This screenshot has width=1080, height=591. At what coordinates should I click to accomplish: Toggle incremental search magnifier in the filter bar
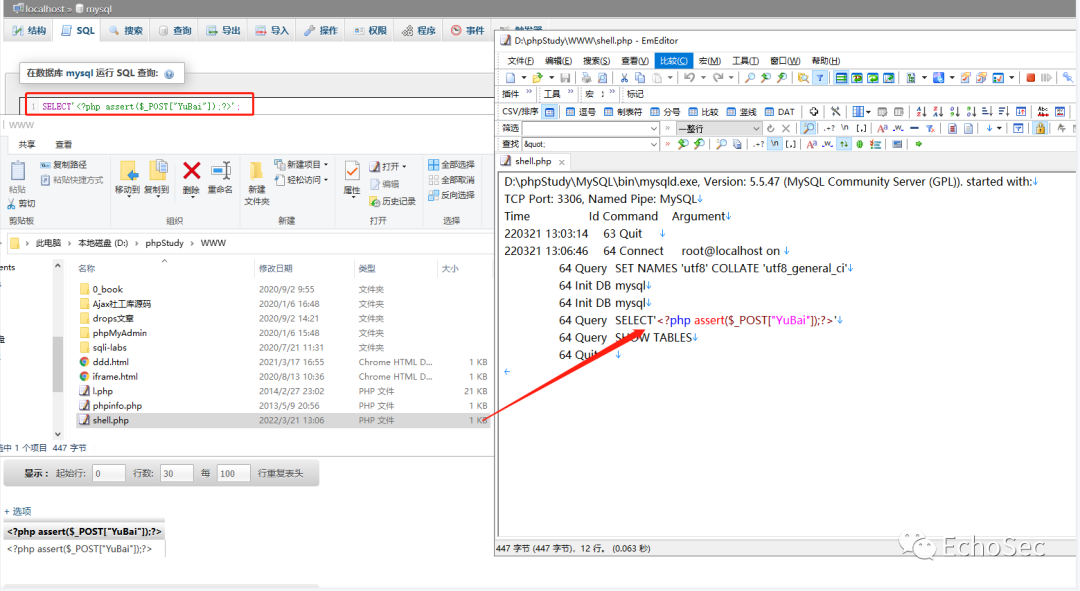click(x=809, y=128)
